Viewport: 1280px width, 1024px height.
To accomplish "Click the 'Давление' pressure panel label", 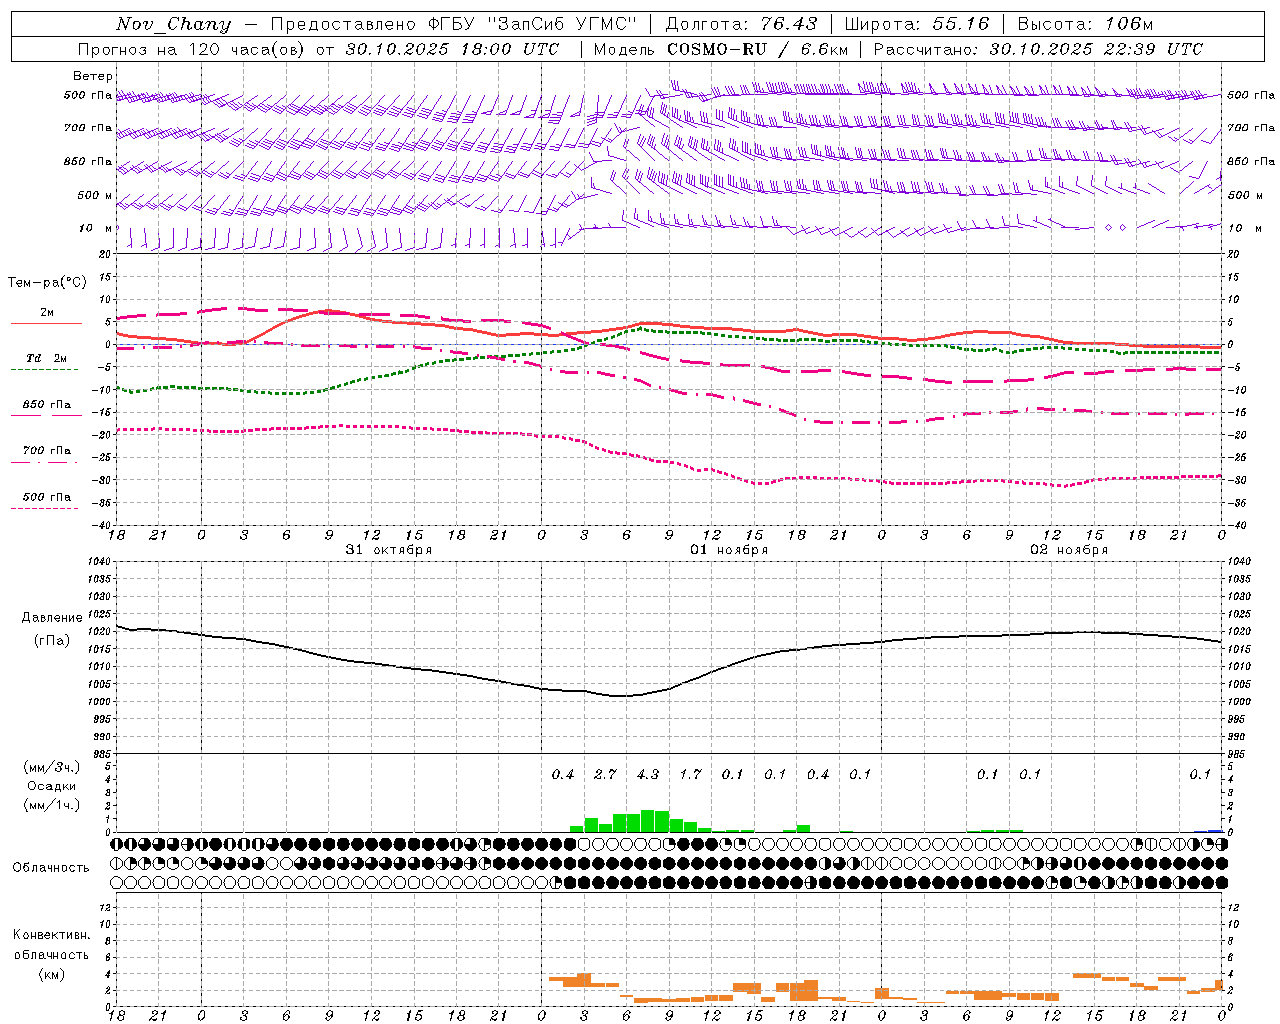I will pyautogui.click(x=52, y=618).
